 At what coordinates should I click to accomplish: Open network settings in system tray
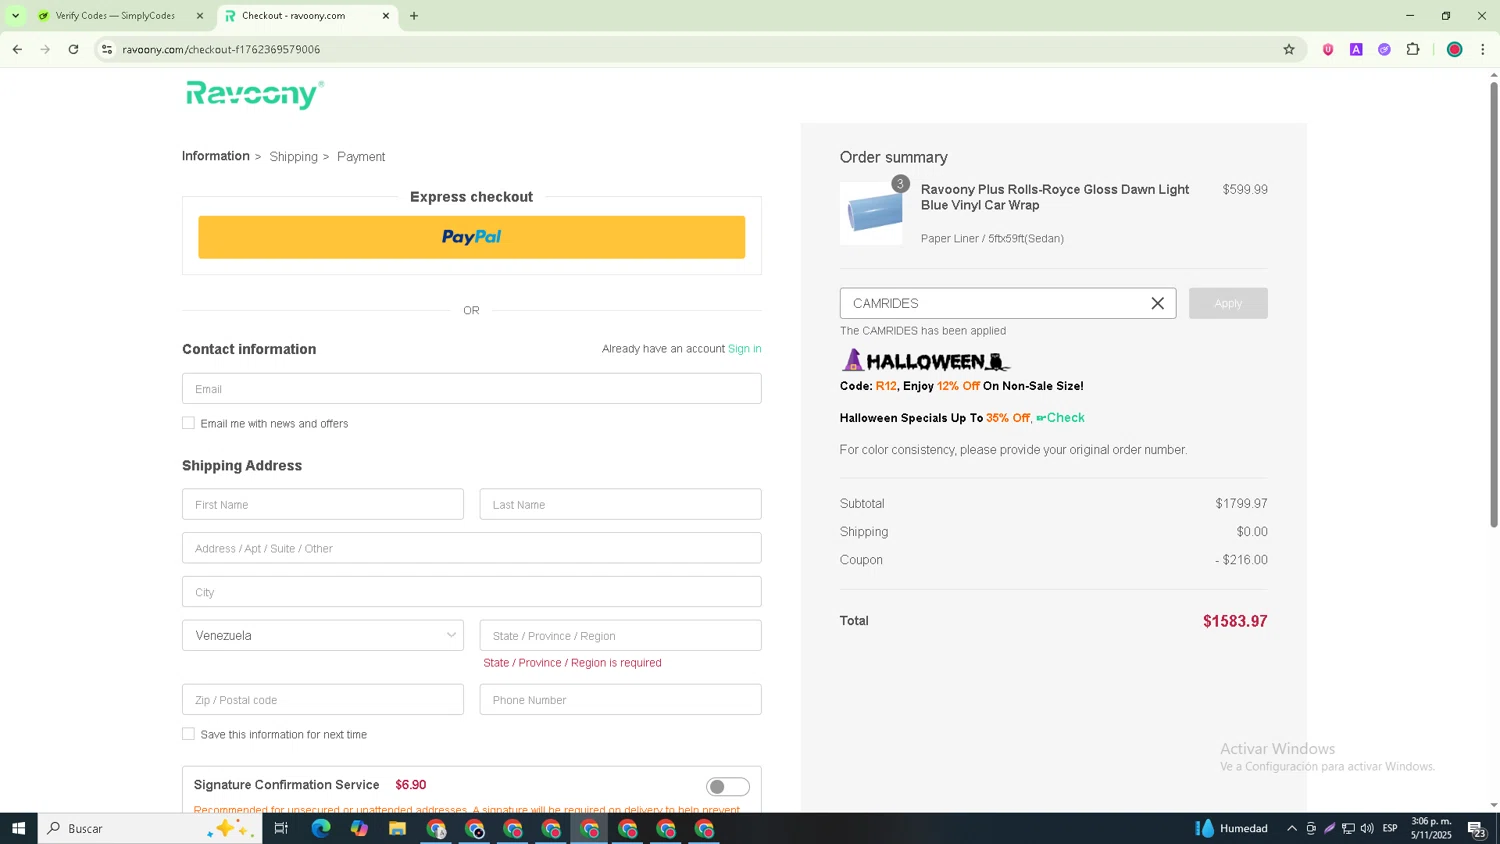1348,828
